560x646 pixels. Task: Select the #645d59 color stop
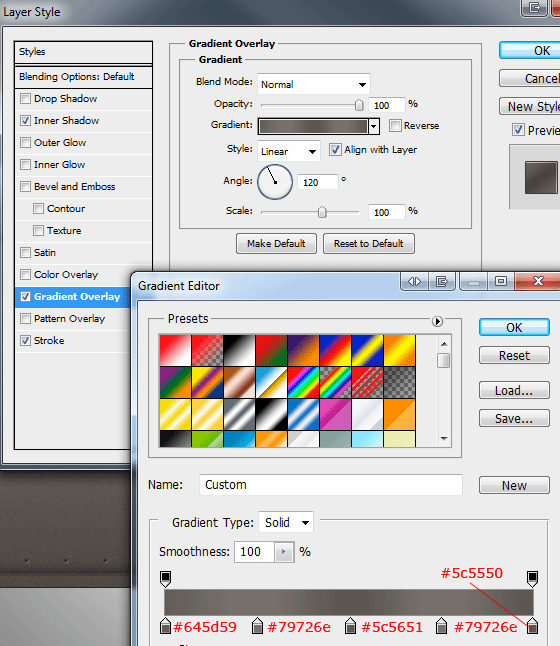pyautogui.click(x=165, y=625)
